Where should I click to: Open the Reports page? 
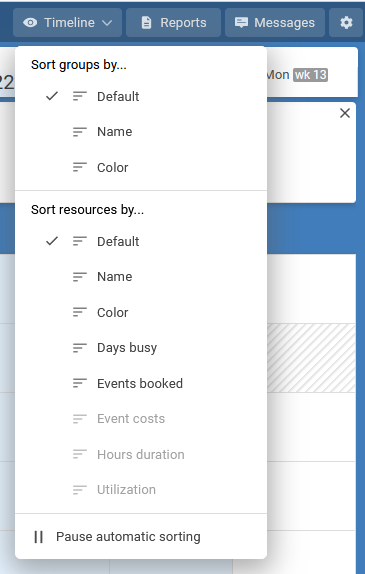click(174, 23)
